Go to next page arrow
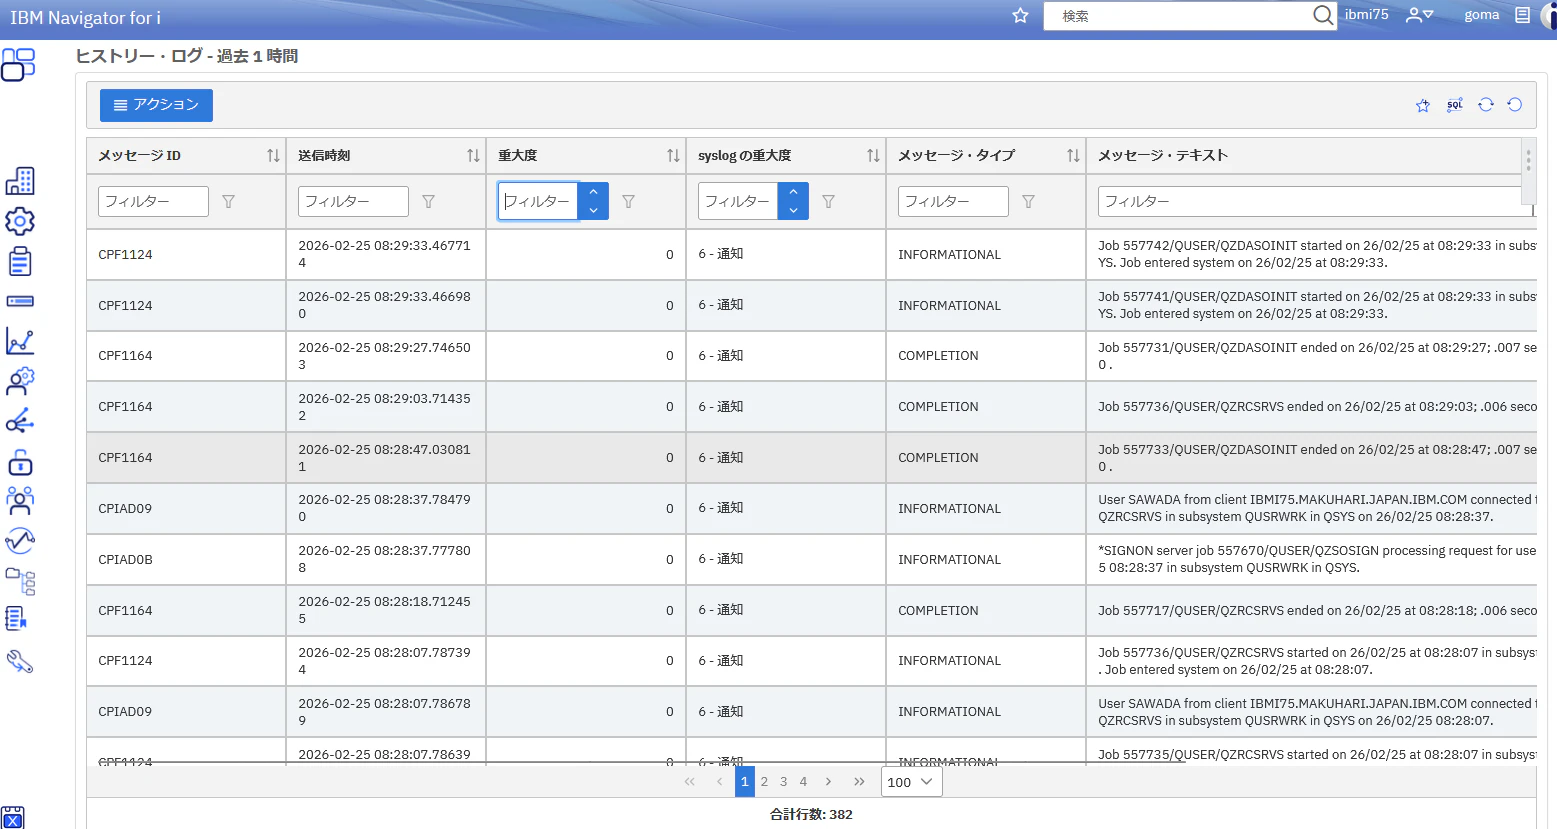Viewport: 1557px width, 829px height. tap(828, 782)
